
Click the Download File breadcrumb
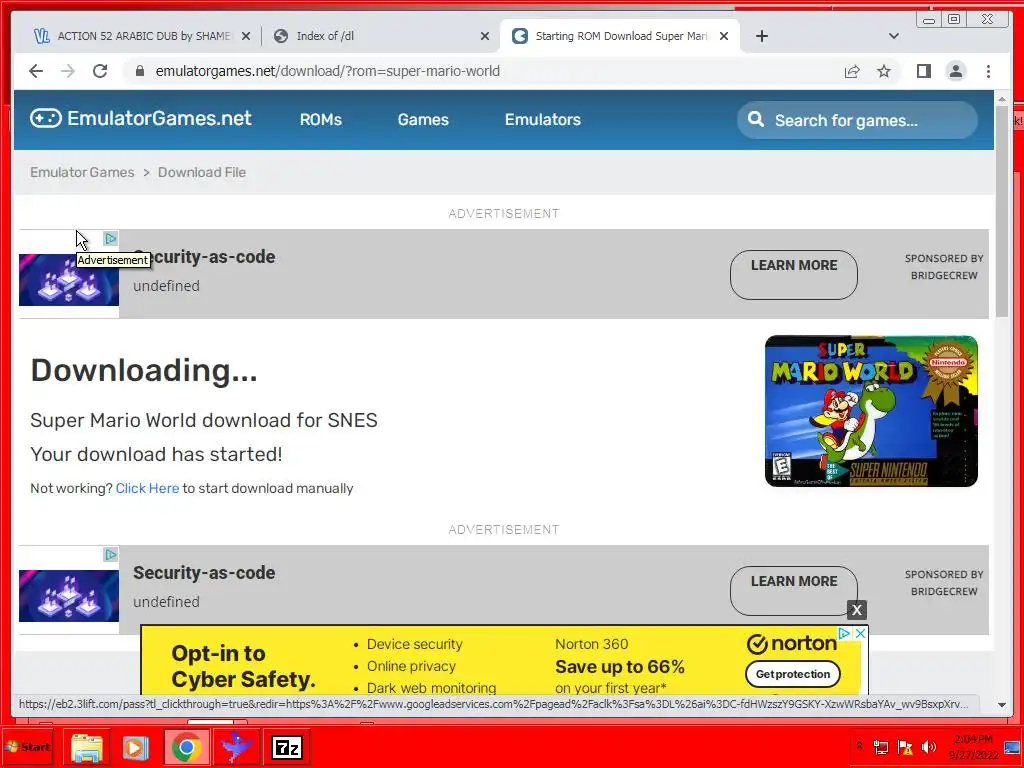[202, 172]
